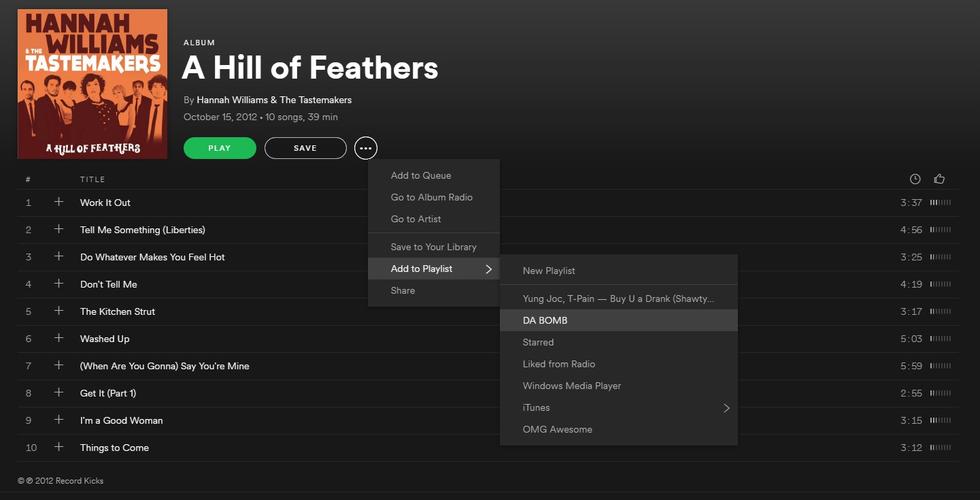980x500 pixels.
Task: Choose the DA BOMB playlist
Action: [x=545, y=321]
